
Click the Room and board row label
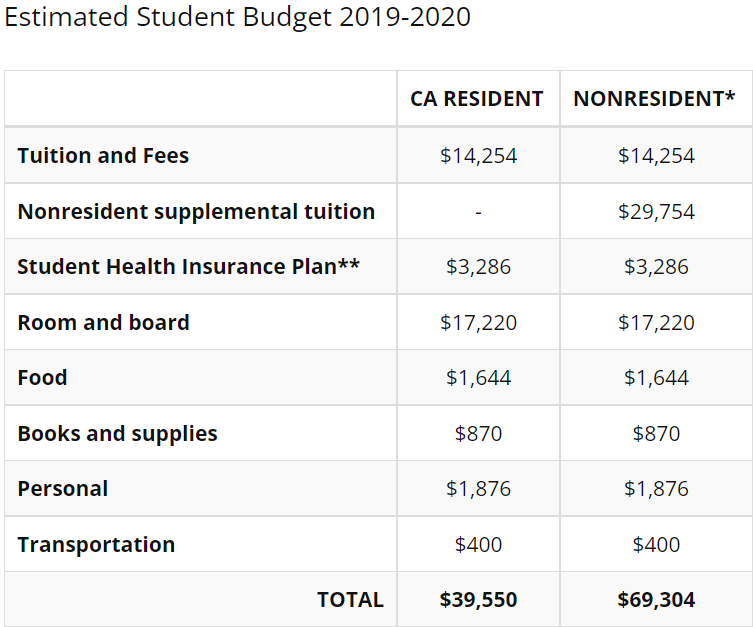pyautogui.click(x=103, y=322)
